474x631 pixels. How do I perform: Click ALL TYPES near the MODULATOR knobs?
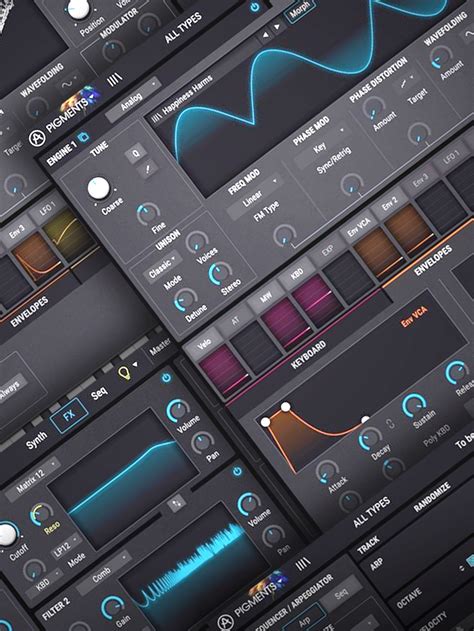click(183, 27)
